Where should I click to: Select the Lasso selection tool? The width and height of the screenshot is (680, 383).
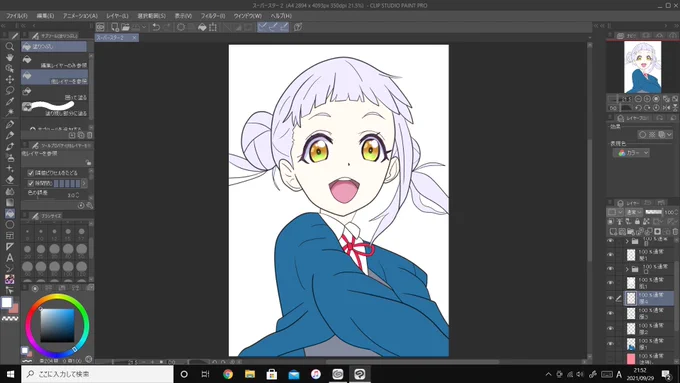[10, 90]
